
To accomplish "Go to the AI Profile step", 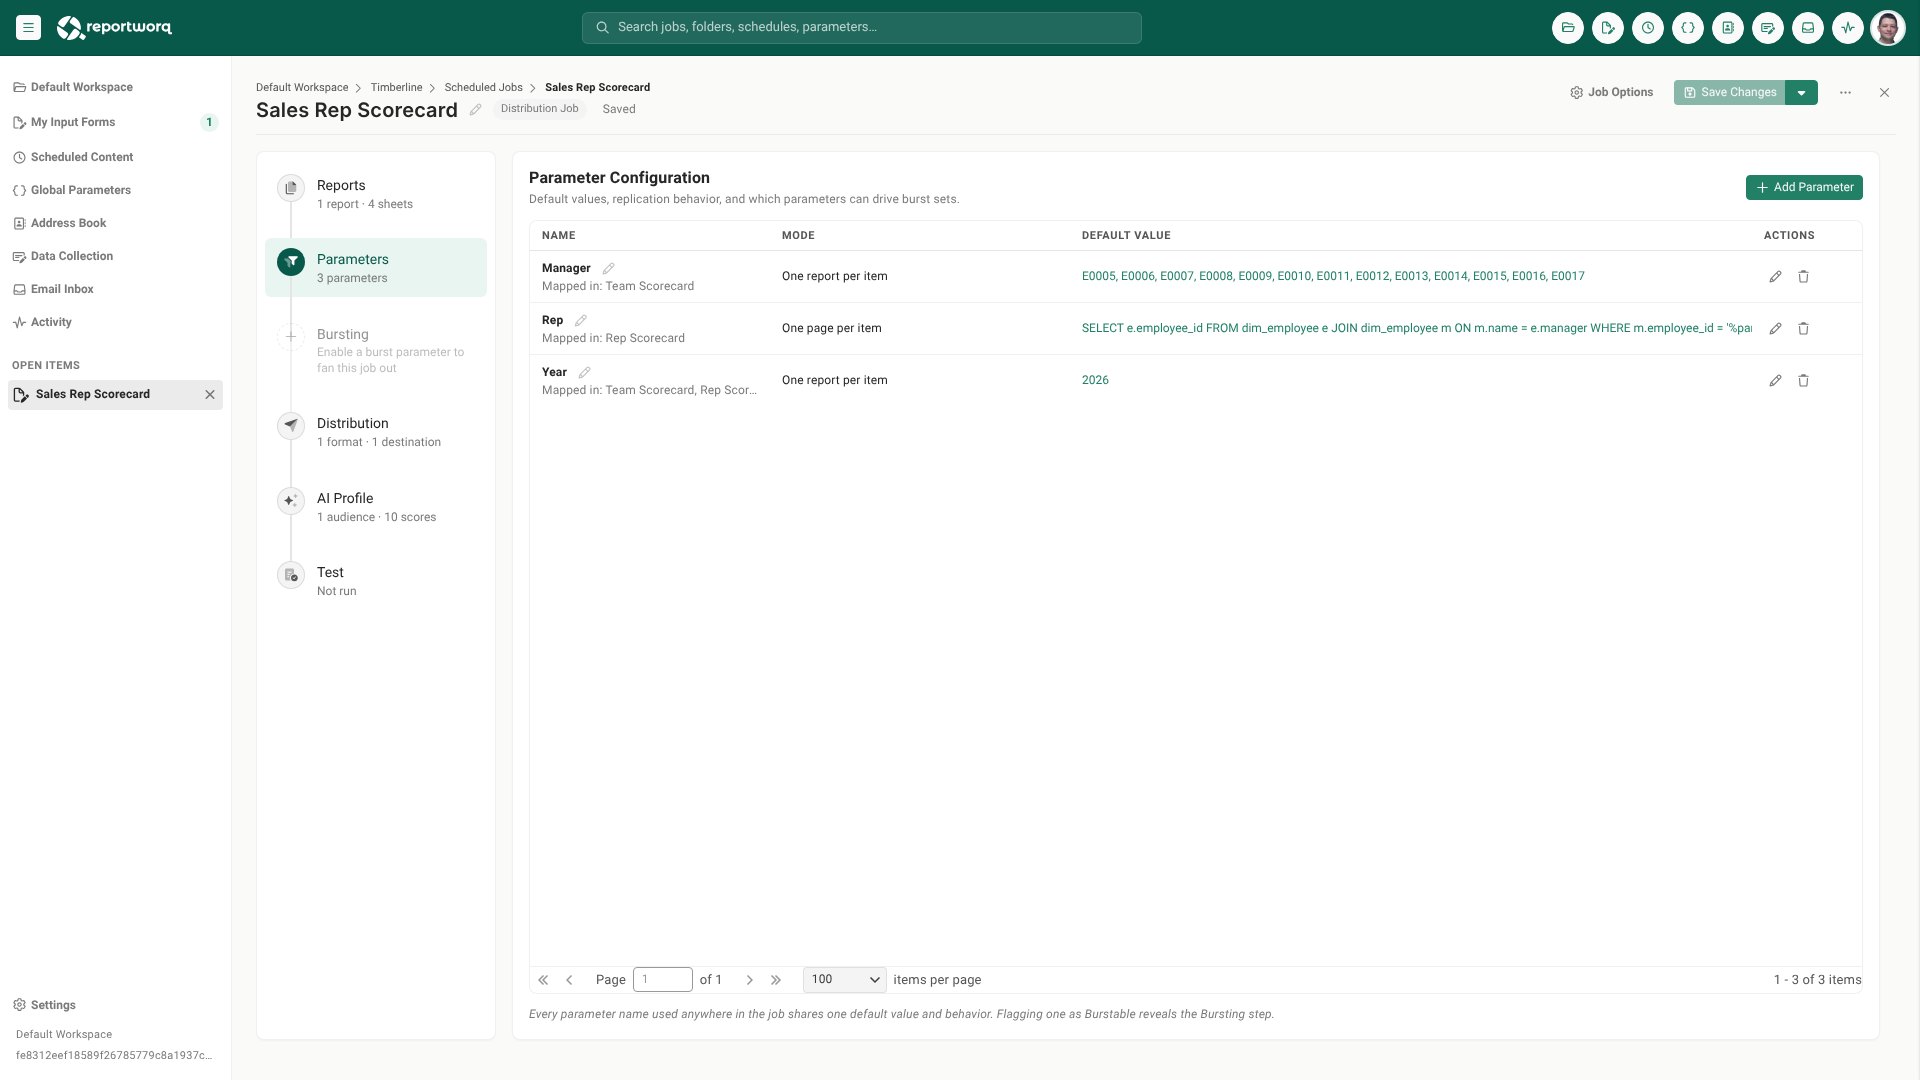I will [376, 507].
